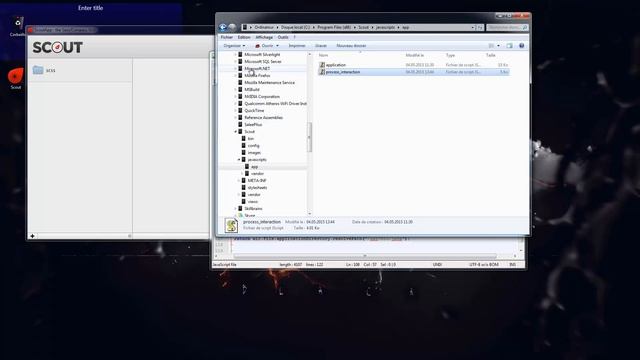Click the editor's horizontal scrollbar

pos(365,256)
